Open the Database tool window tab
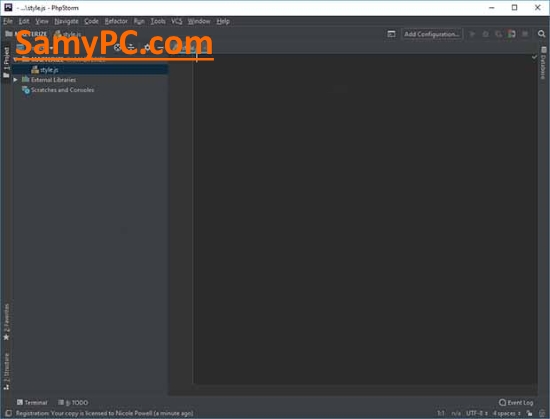550x419 pixels. coord(543,63)
